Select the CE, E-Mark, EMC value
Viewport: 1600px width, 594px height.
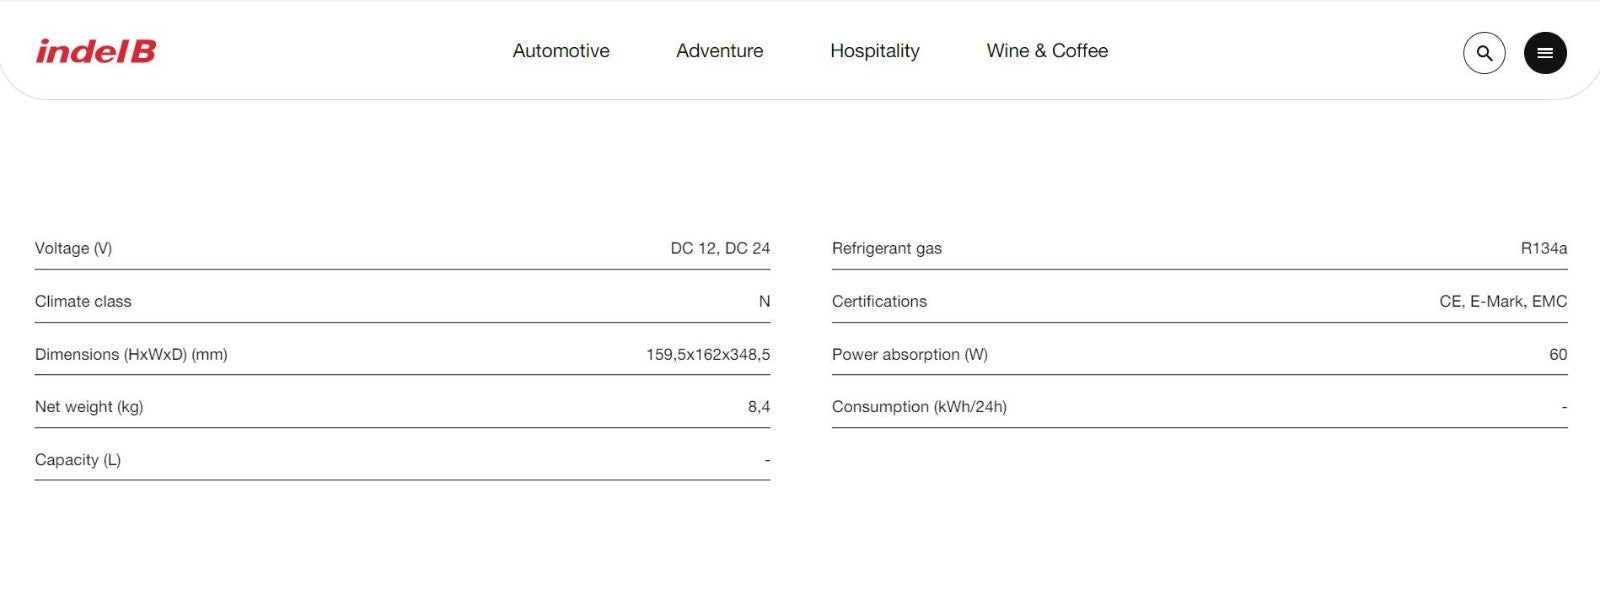(1503, 301)
